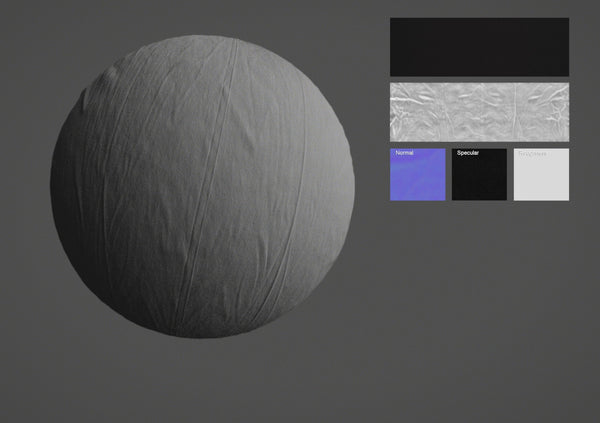This screenshot has height=423, width=600.
Task: Click the left end of black texture strip
Action: [400, 47]
